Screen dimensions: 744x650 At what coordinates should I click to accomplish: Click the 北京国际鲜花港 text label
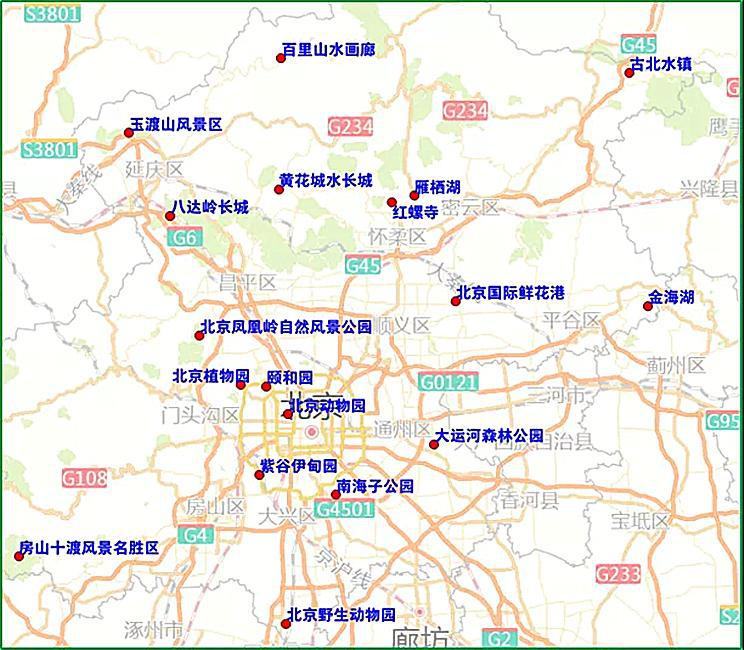[511, 293]
